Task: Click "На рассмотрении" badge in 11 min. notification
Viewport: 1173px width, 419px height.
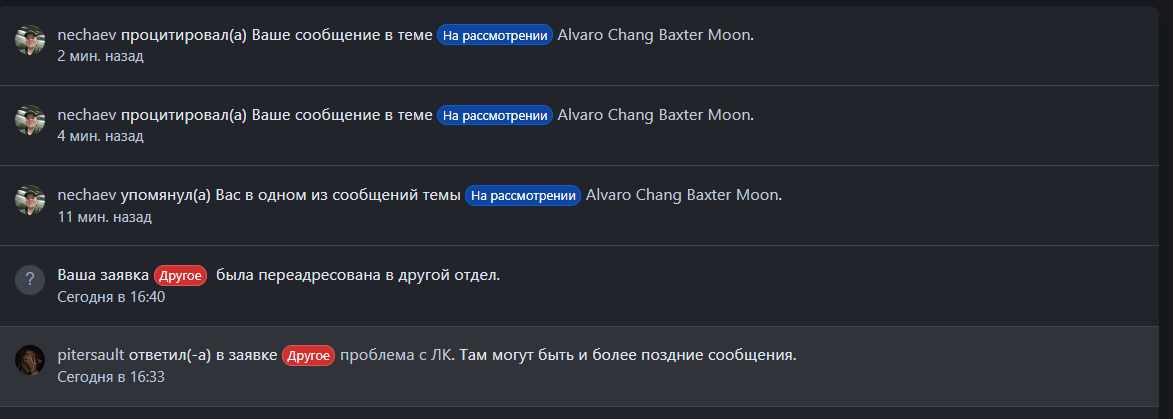Action: click(523, 195)
